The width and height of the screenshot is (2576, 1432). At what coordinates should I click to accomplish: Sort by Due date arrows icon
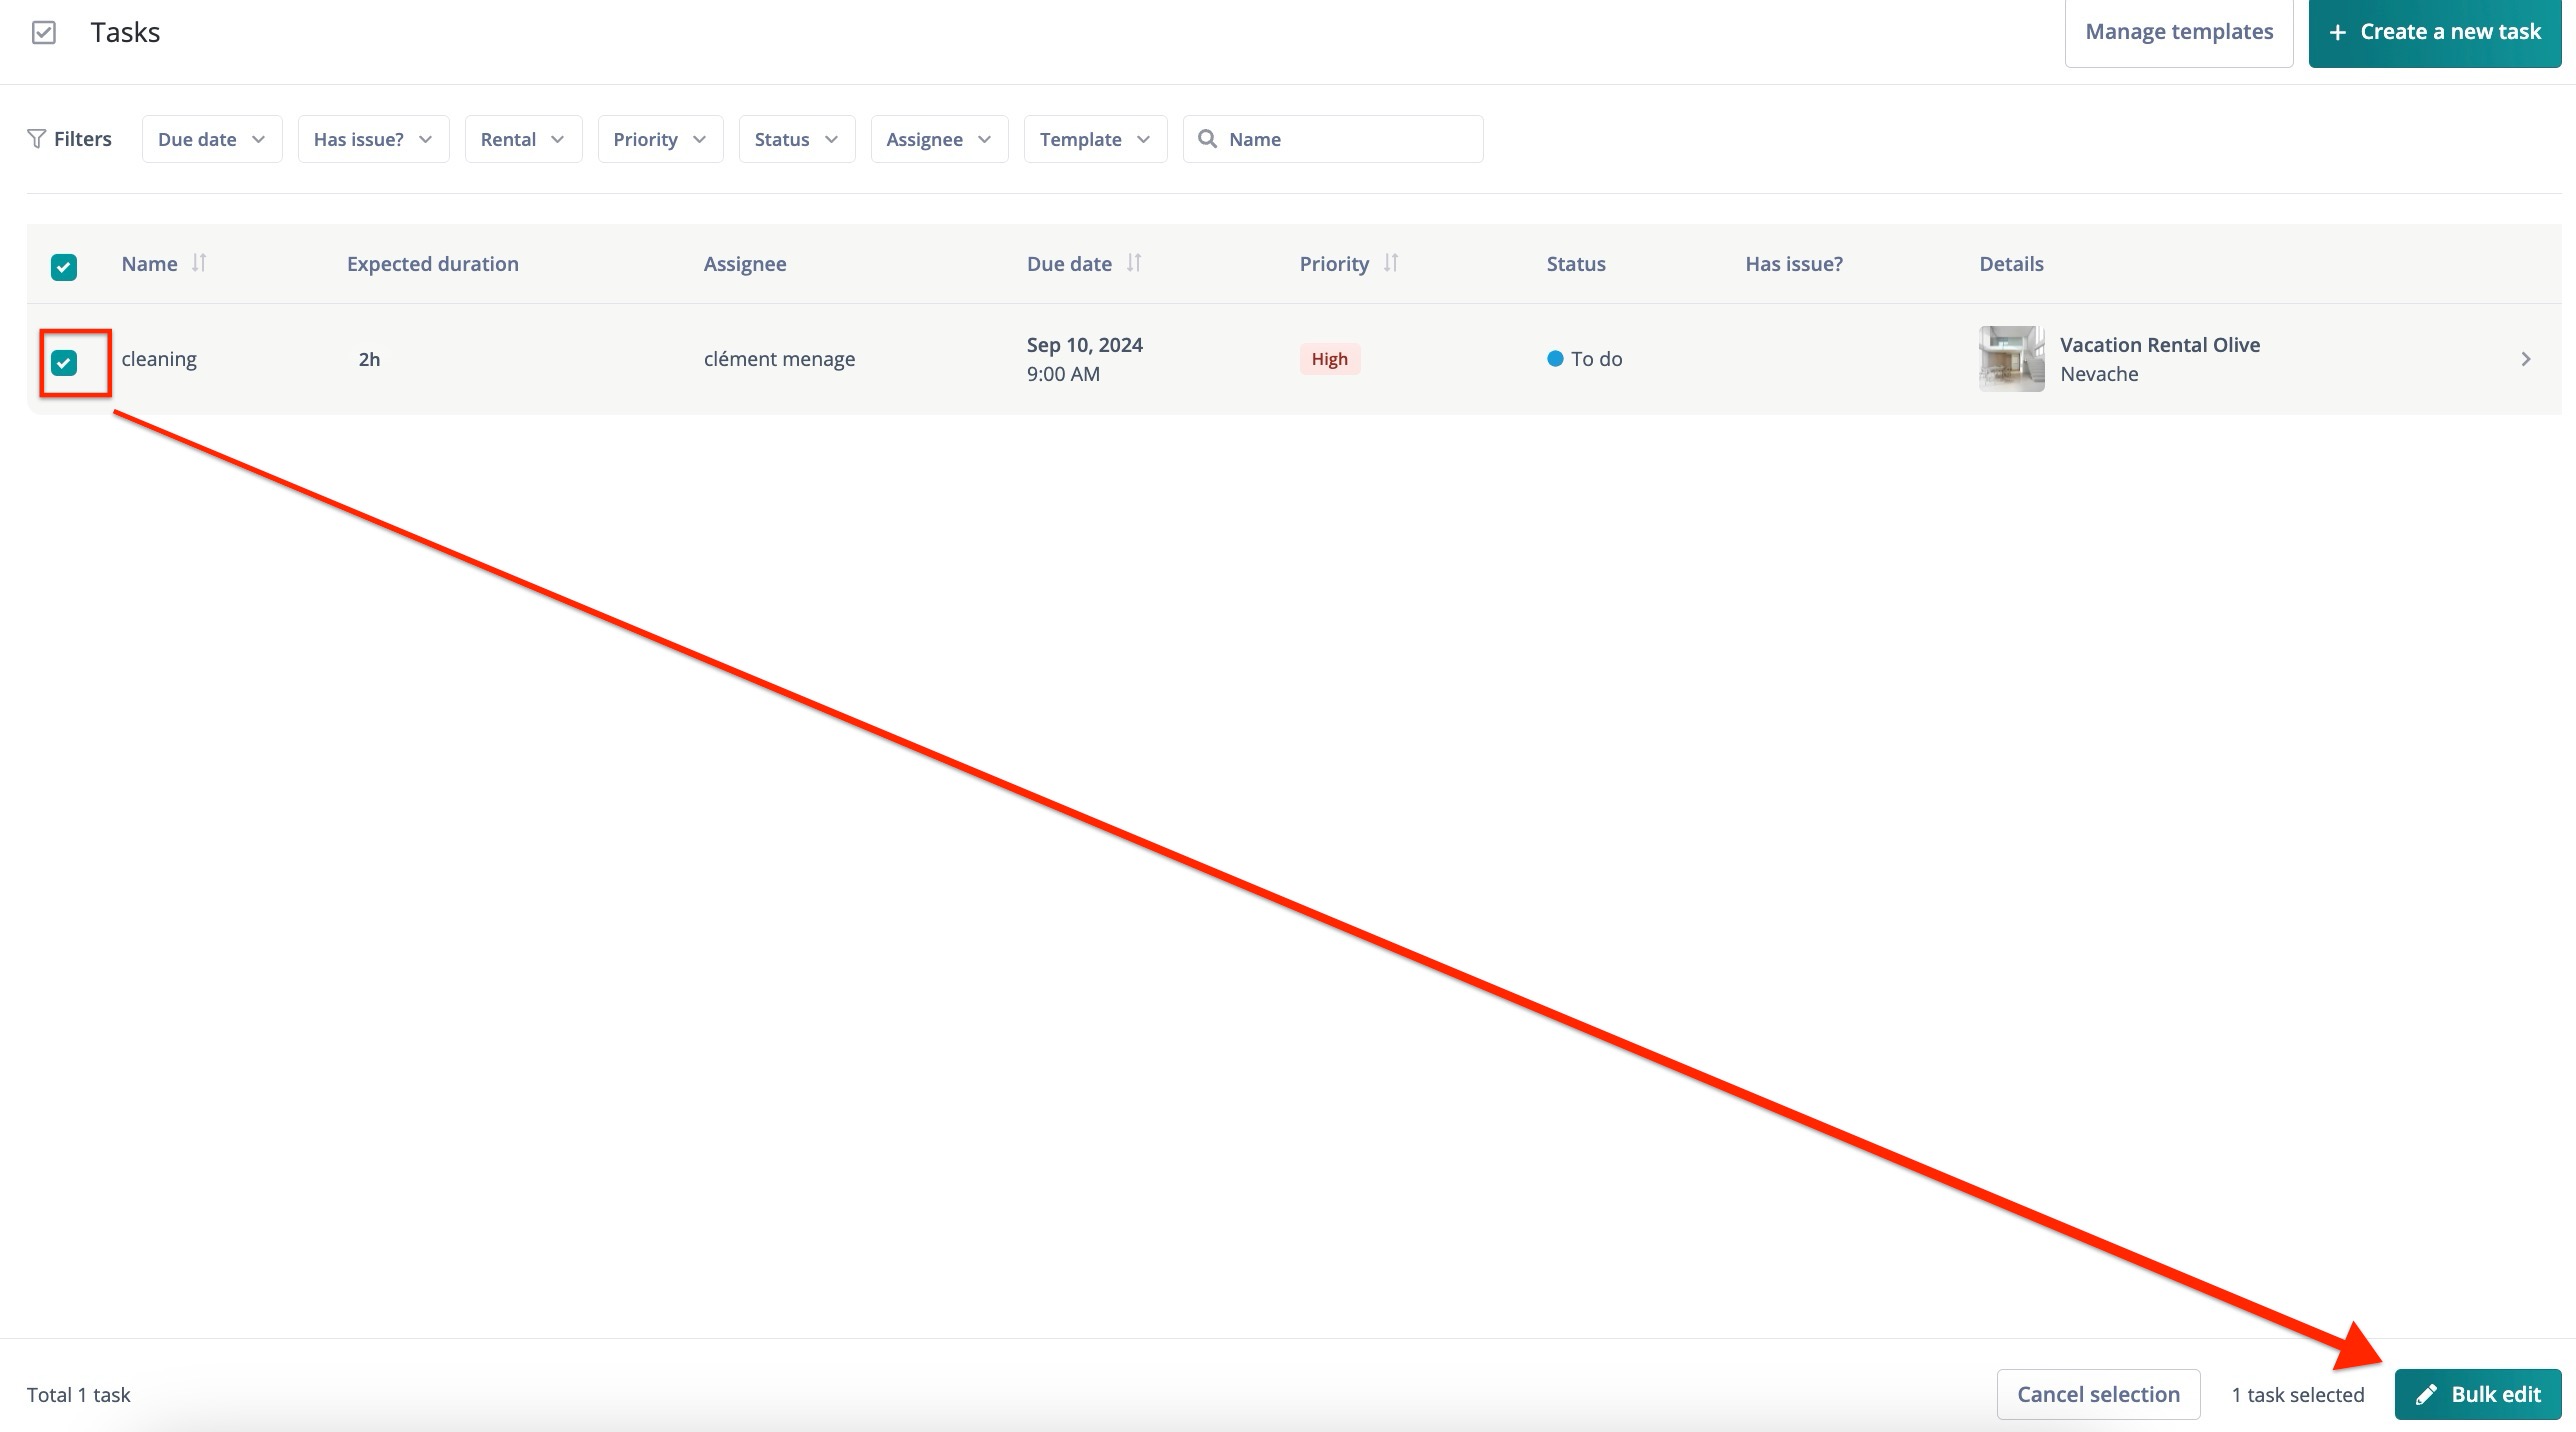(1133, 263)
